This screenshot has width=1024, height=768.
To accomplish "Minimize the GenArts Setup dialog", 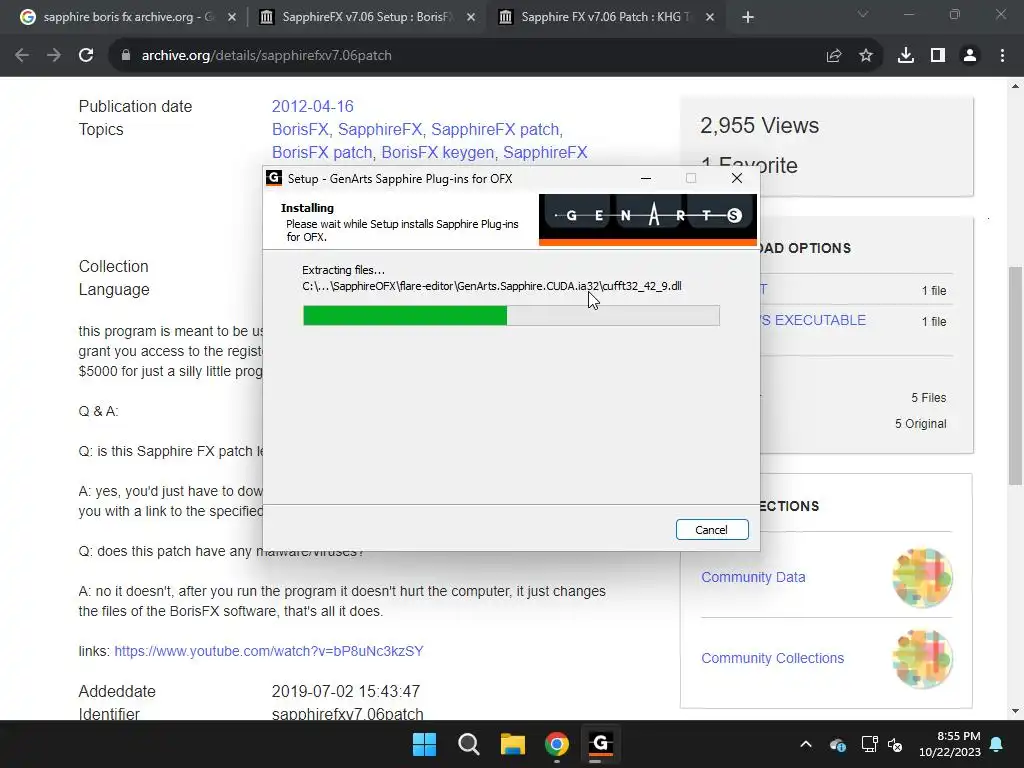I will pyautogui.click(x=646, y=178).
